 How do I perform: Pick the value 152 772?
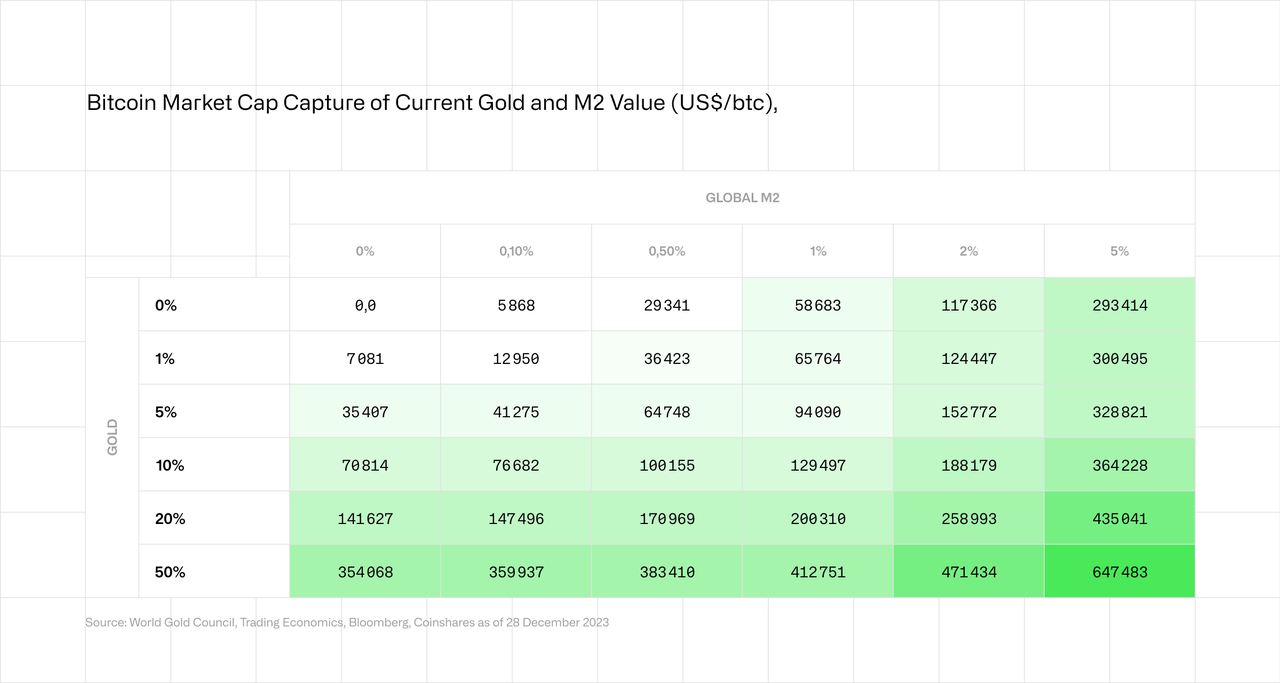[x=969, y=411]
